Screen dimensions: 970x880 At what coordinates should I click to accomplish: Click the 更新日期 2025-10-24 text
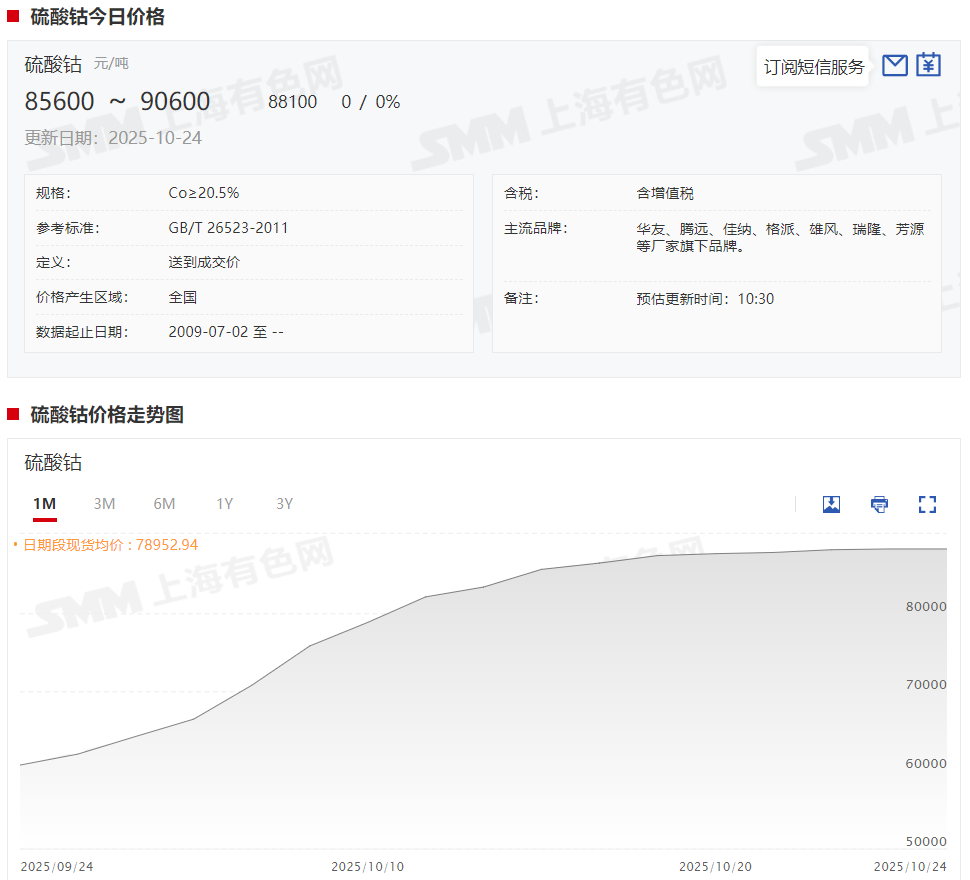[x=113, y=138]
